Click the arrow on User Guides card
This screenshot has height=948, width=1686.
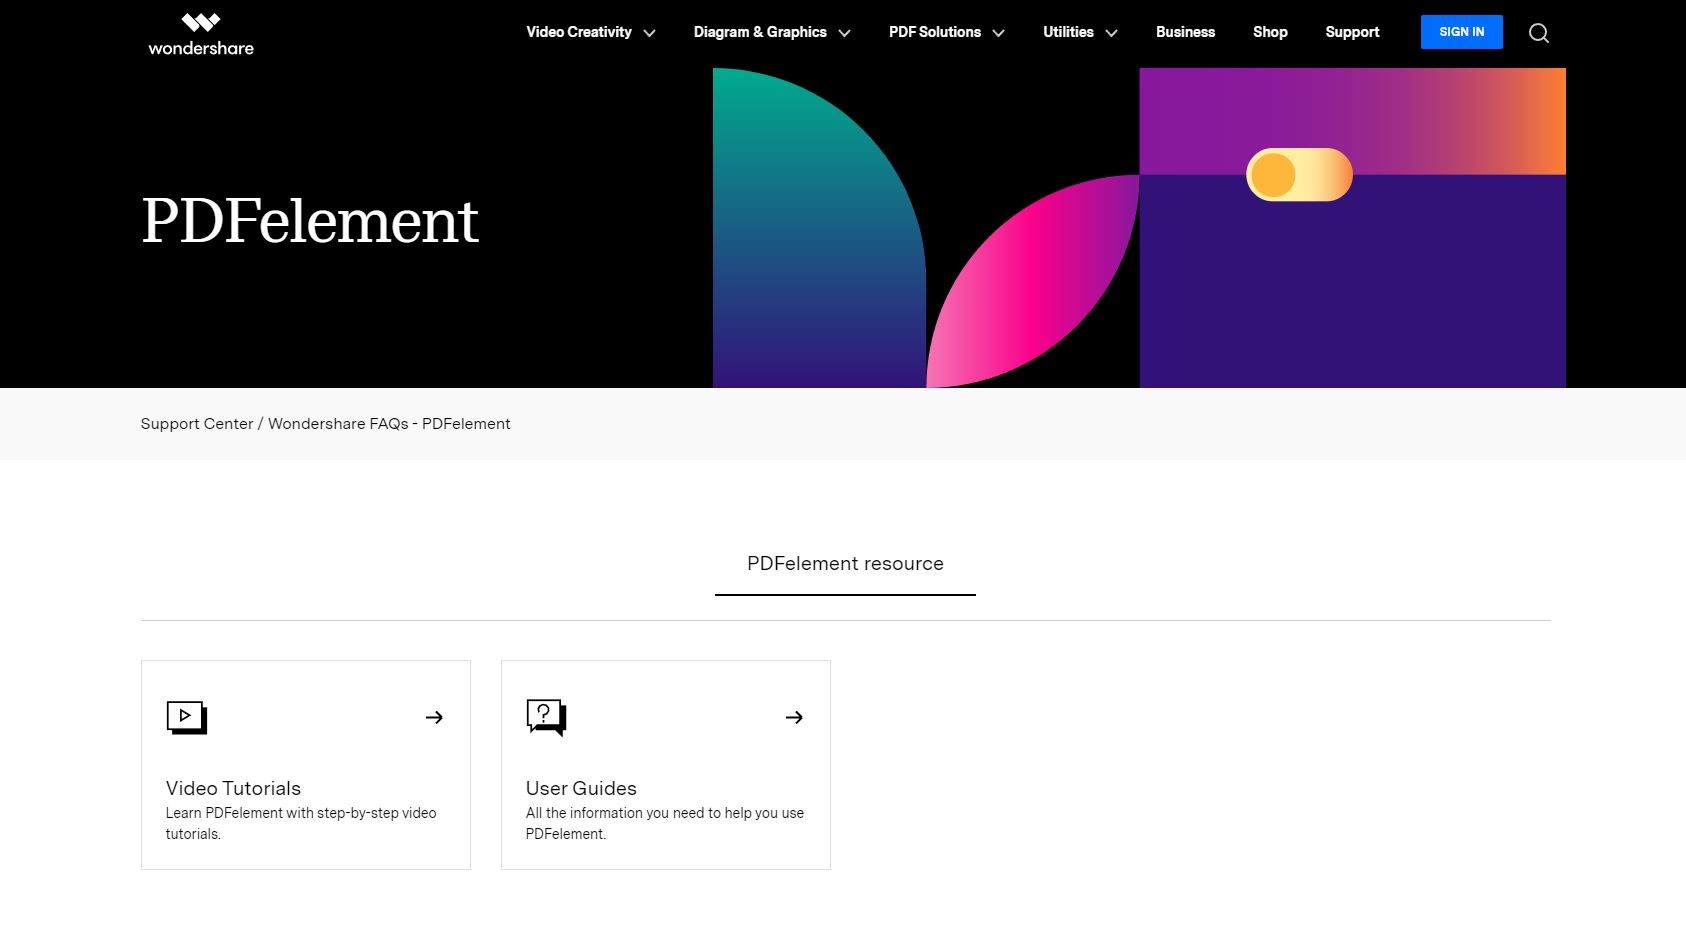(794, 717)
